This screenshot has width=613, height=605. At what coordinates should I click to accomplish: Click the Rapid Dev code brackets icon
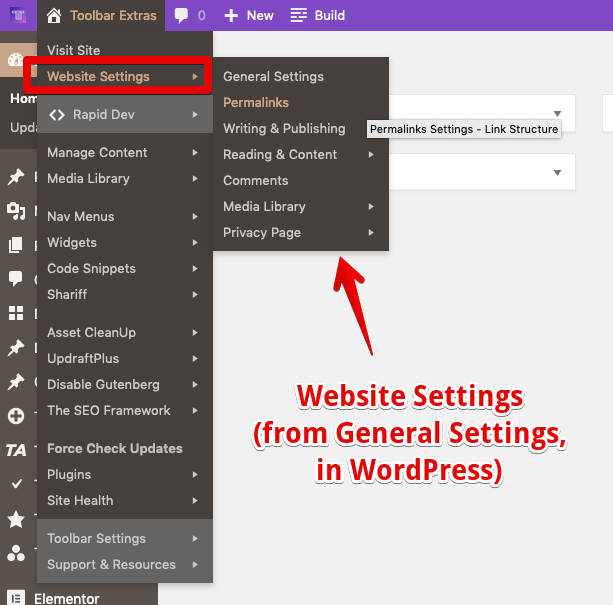[x=57, y=115]
